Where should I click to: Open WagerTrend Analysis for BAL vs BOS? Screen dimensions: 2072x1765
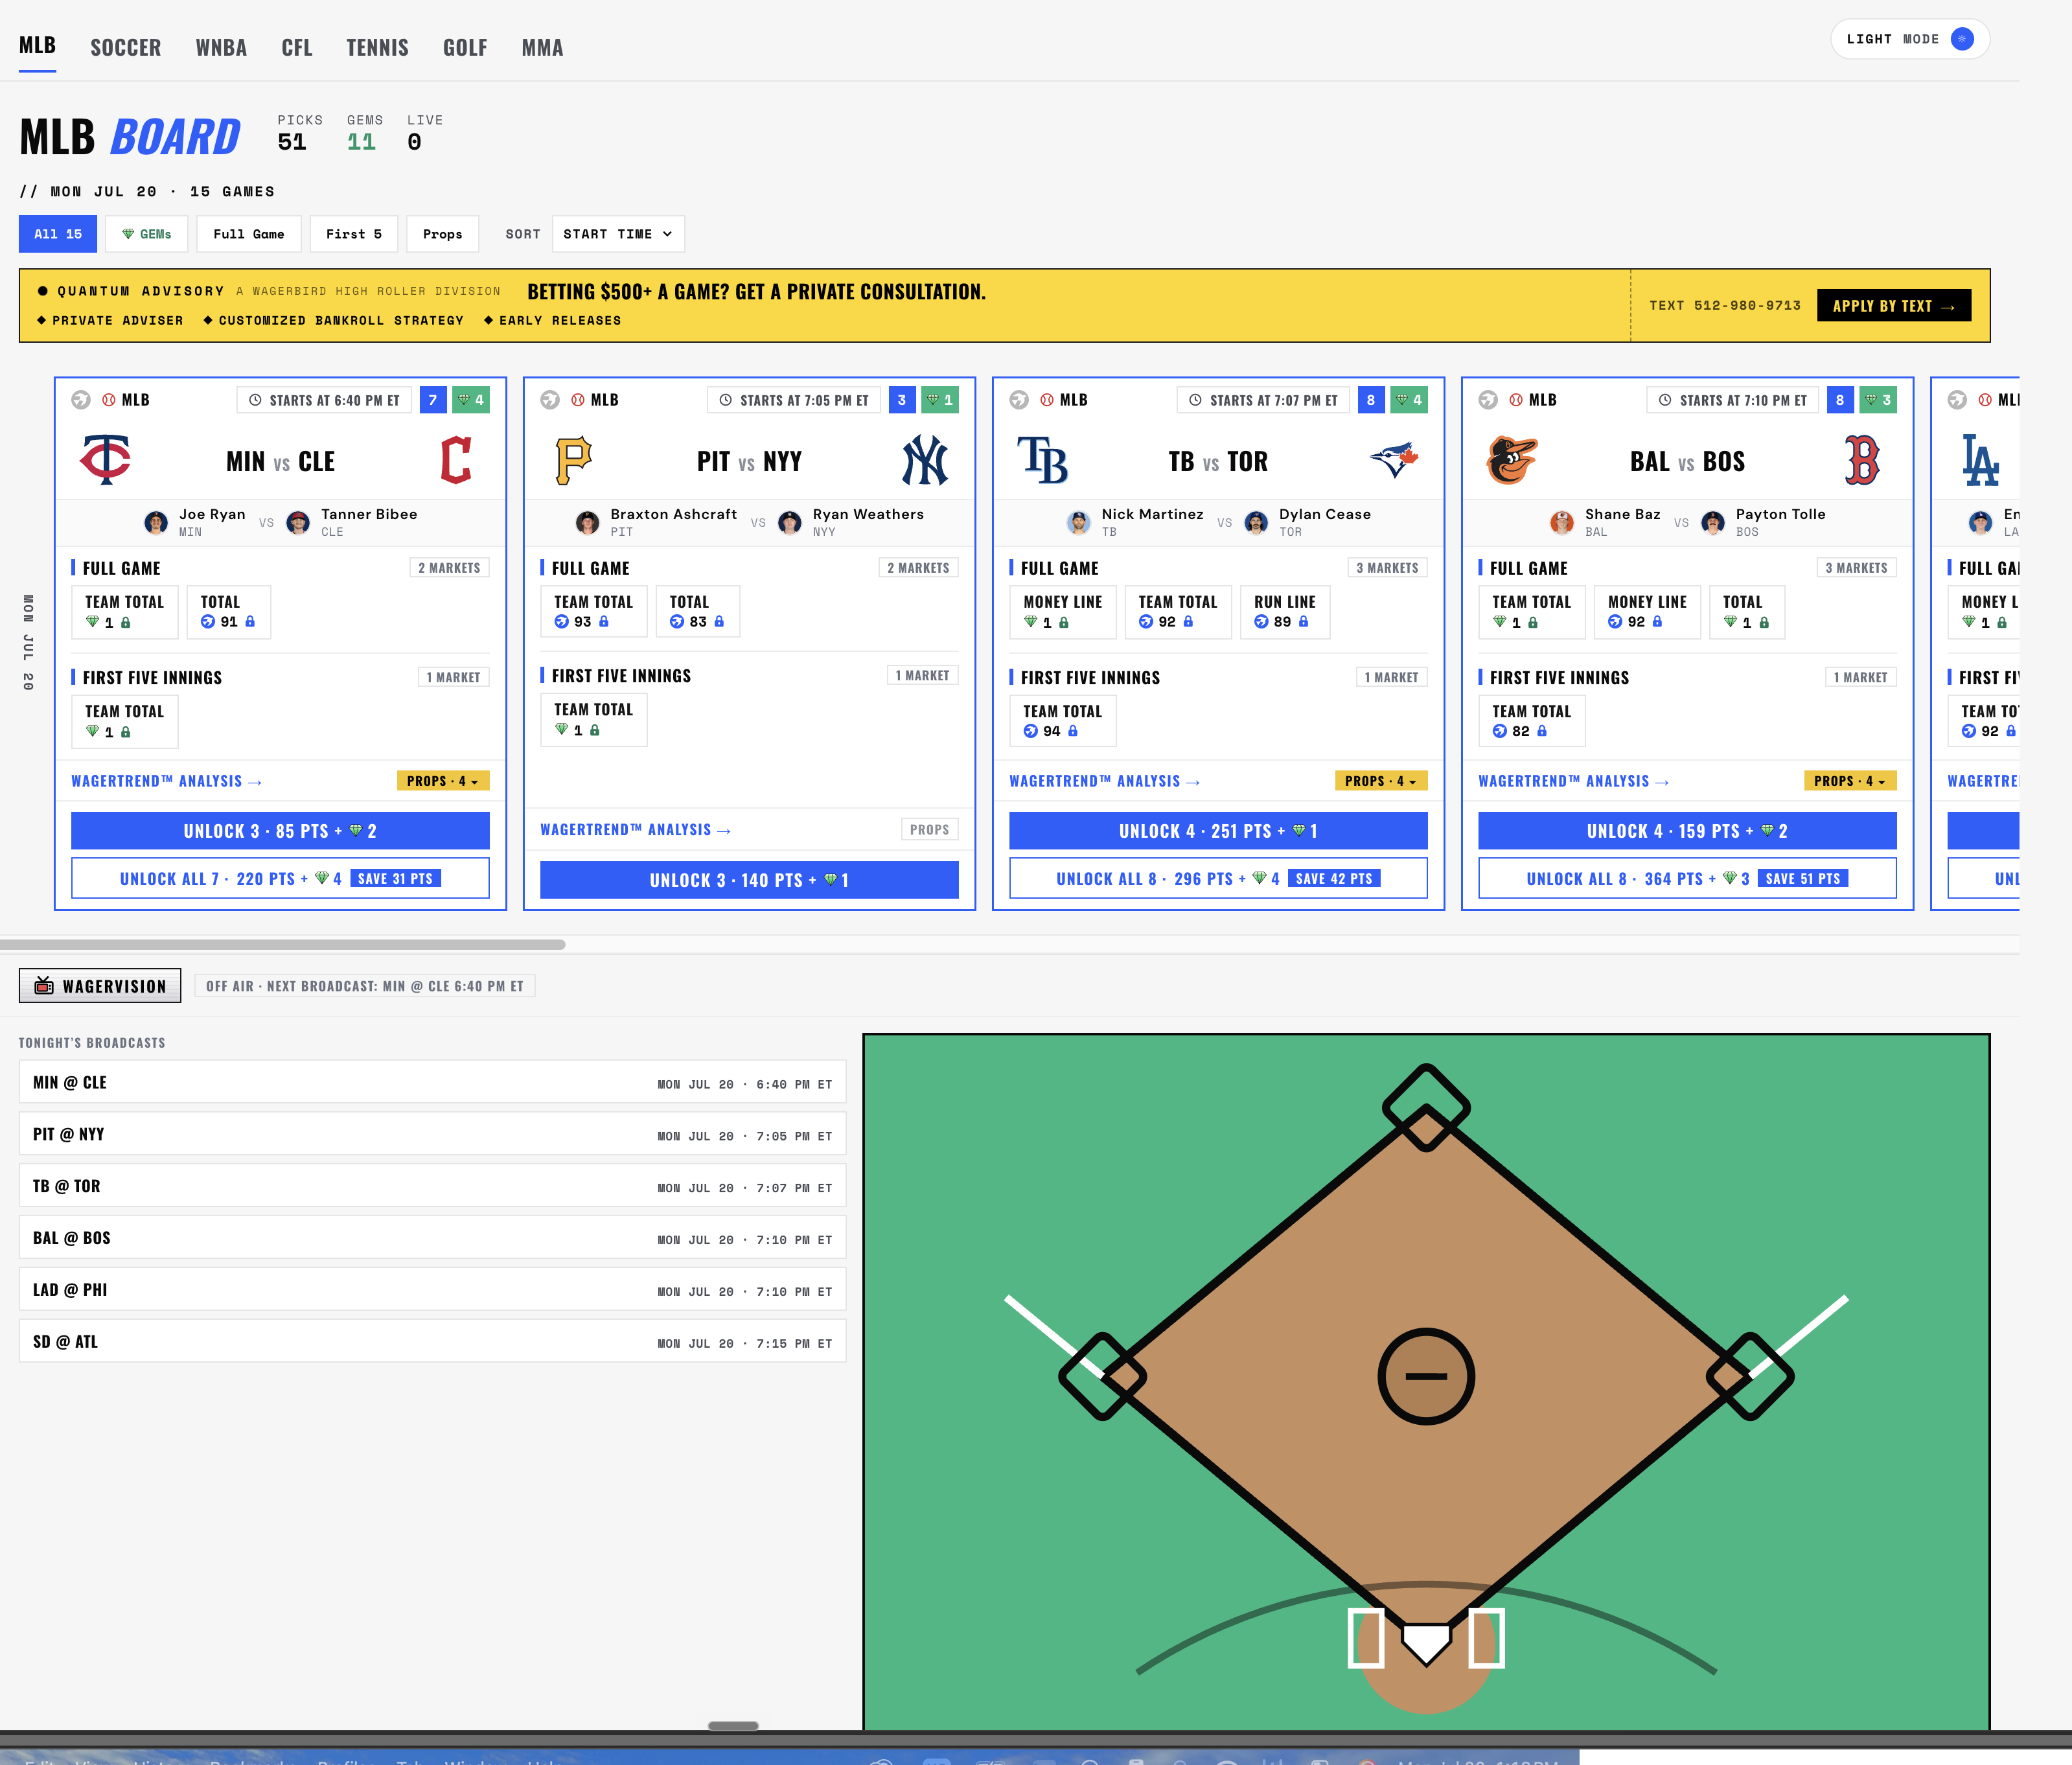1573,781
